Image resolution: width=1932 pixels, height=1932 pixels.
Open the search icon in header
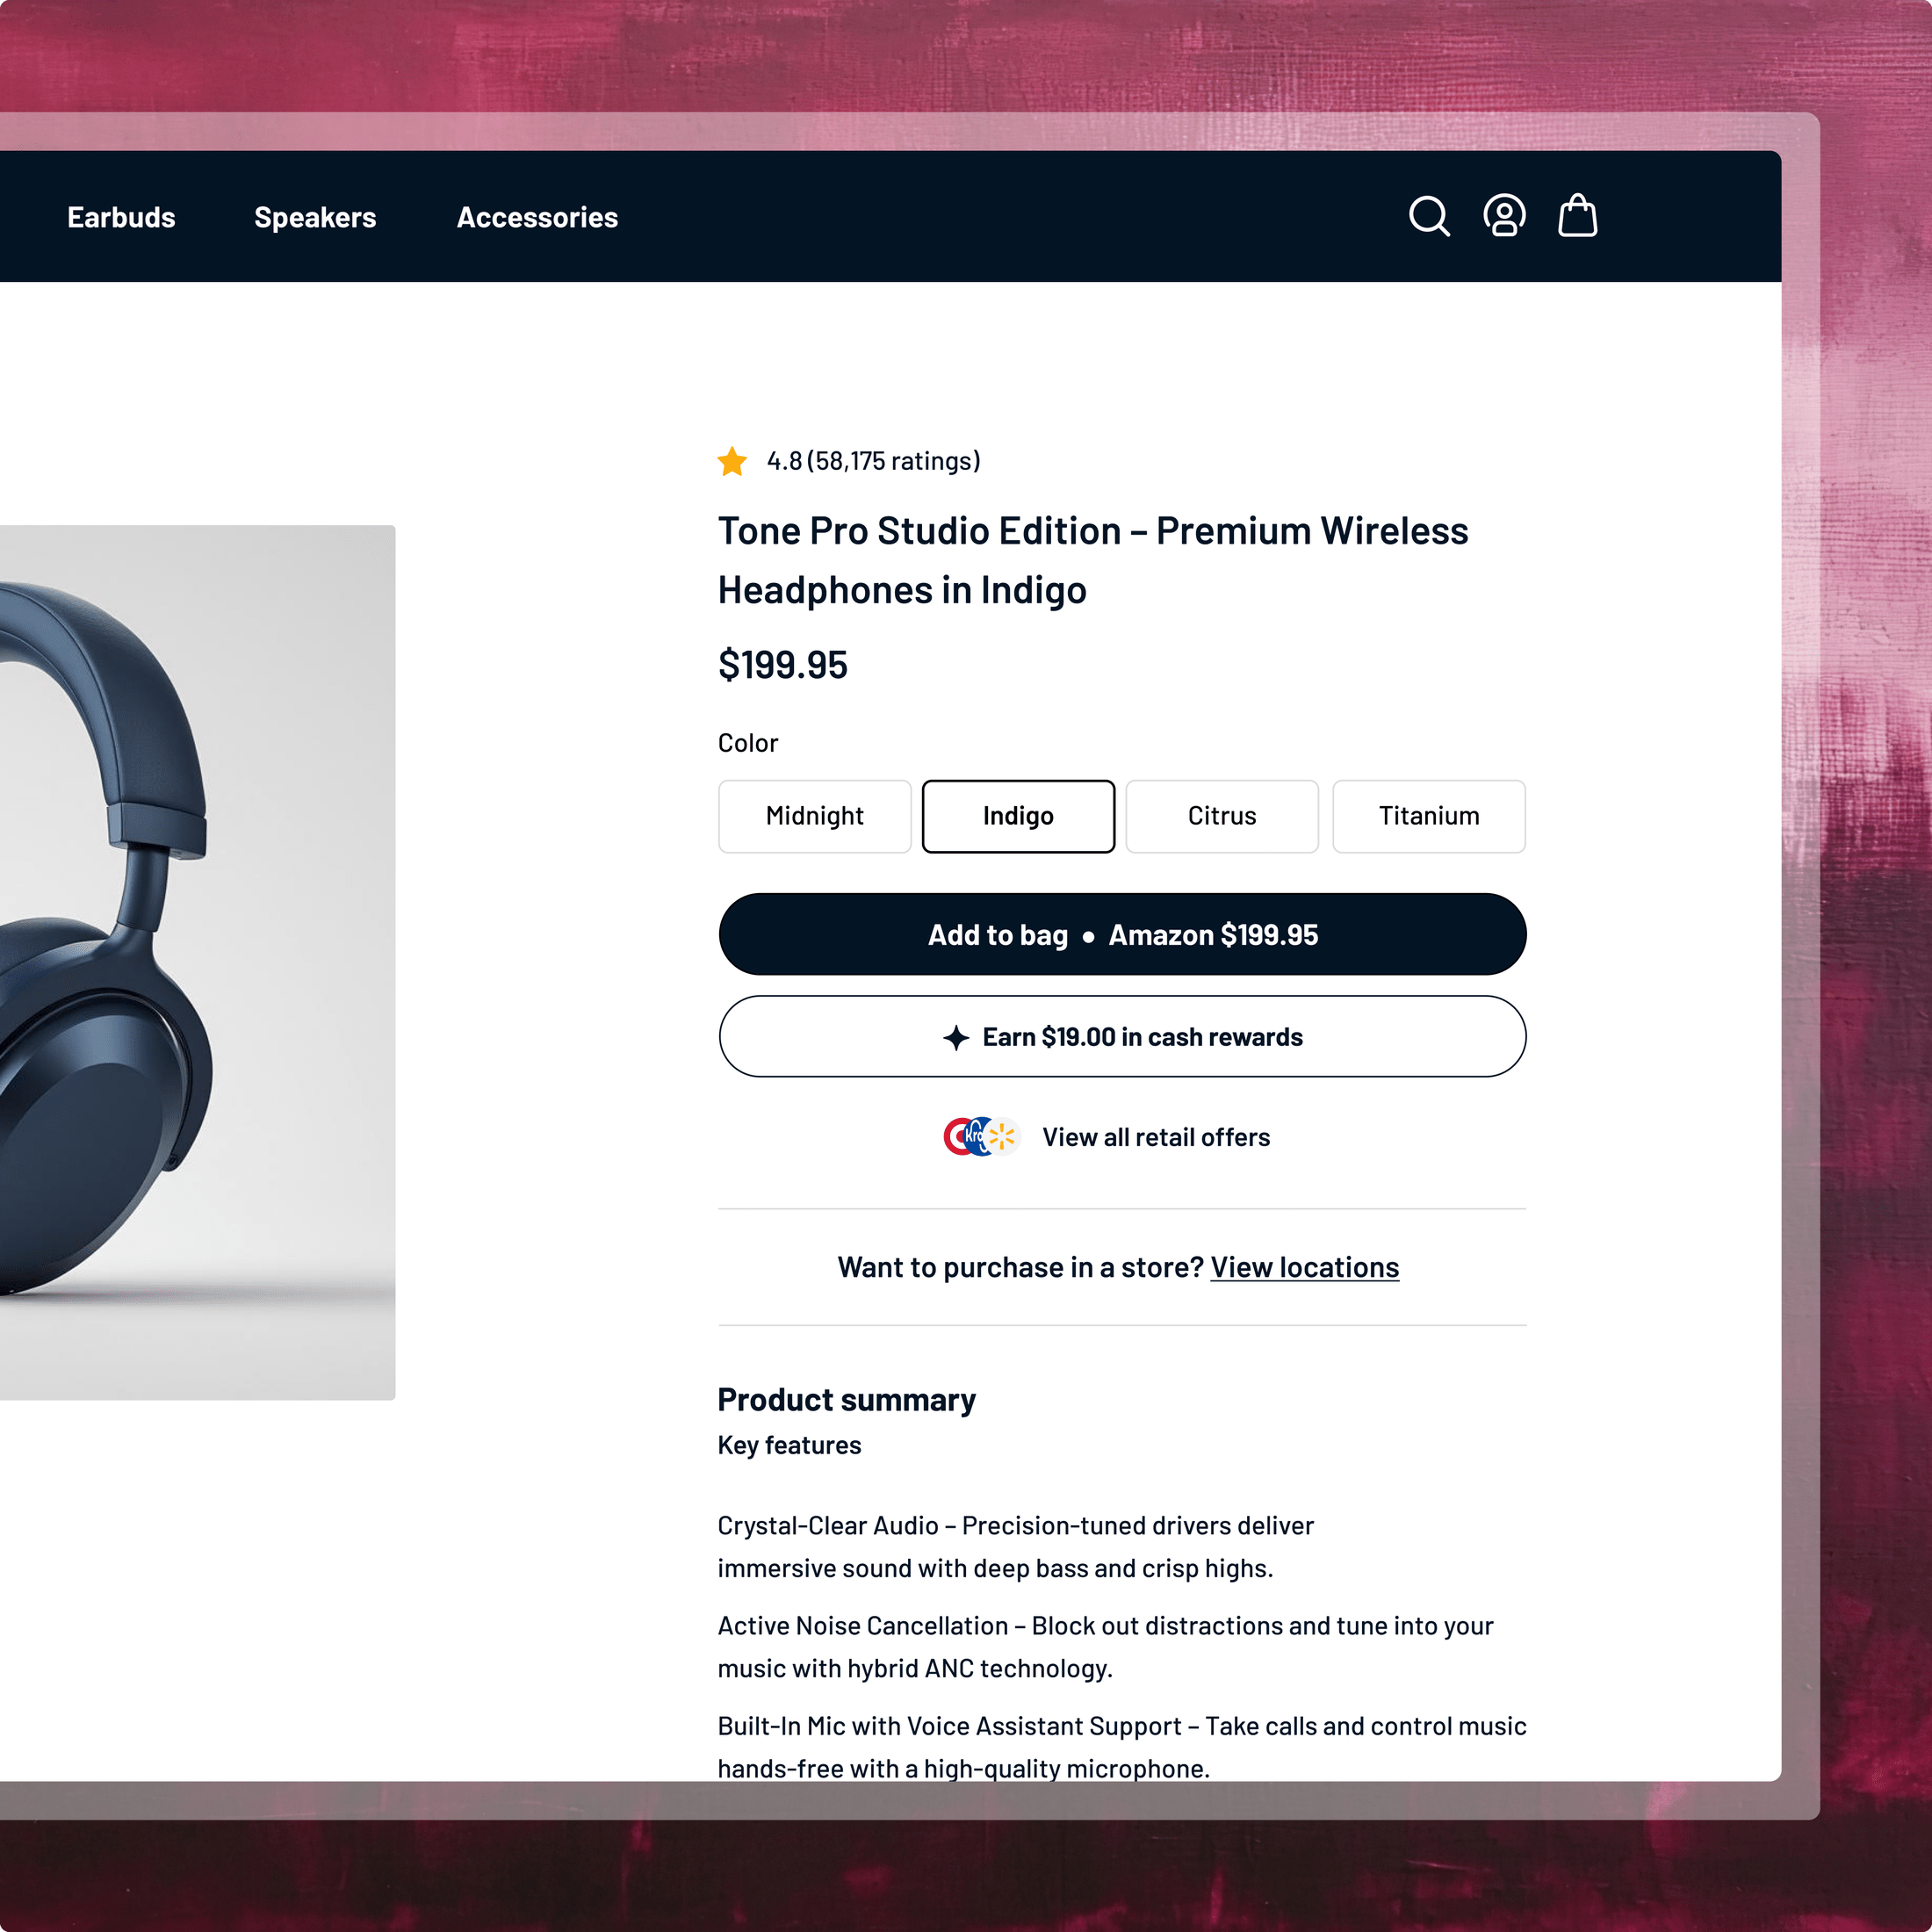coord(1429,216)
